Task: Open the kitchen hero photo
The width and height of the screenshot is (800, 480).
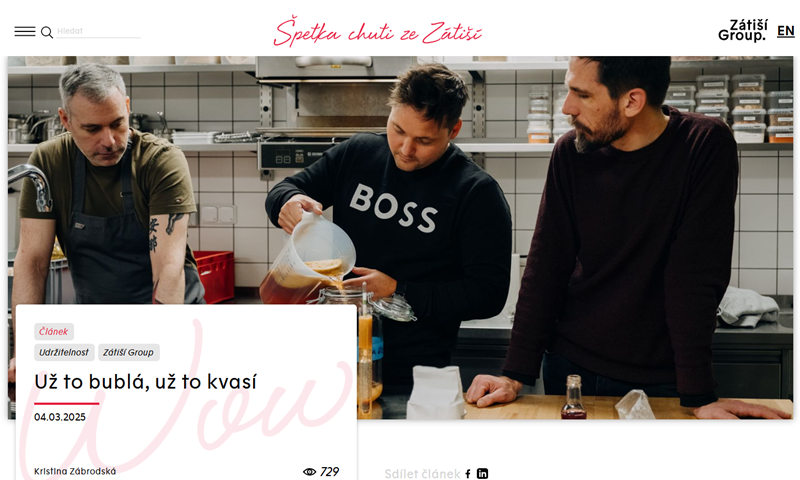Action: click(x=401, y=238)
